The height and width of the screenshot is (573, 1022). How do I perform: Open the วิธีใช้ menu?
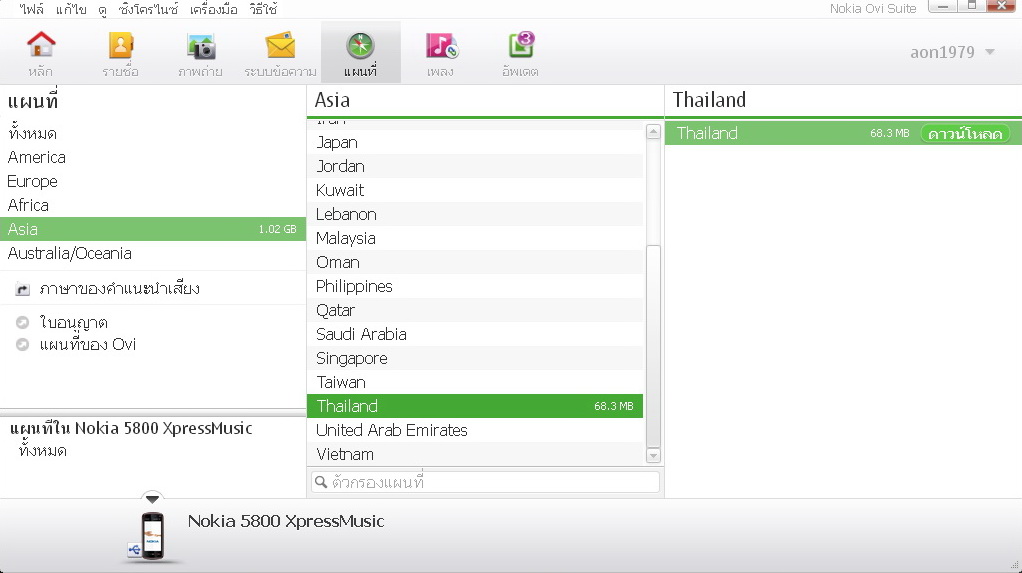263,9
